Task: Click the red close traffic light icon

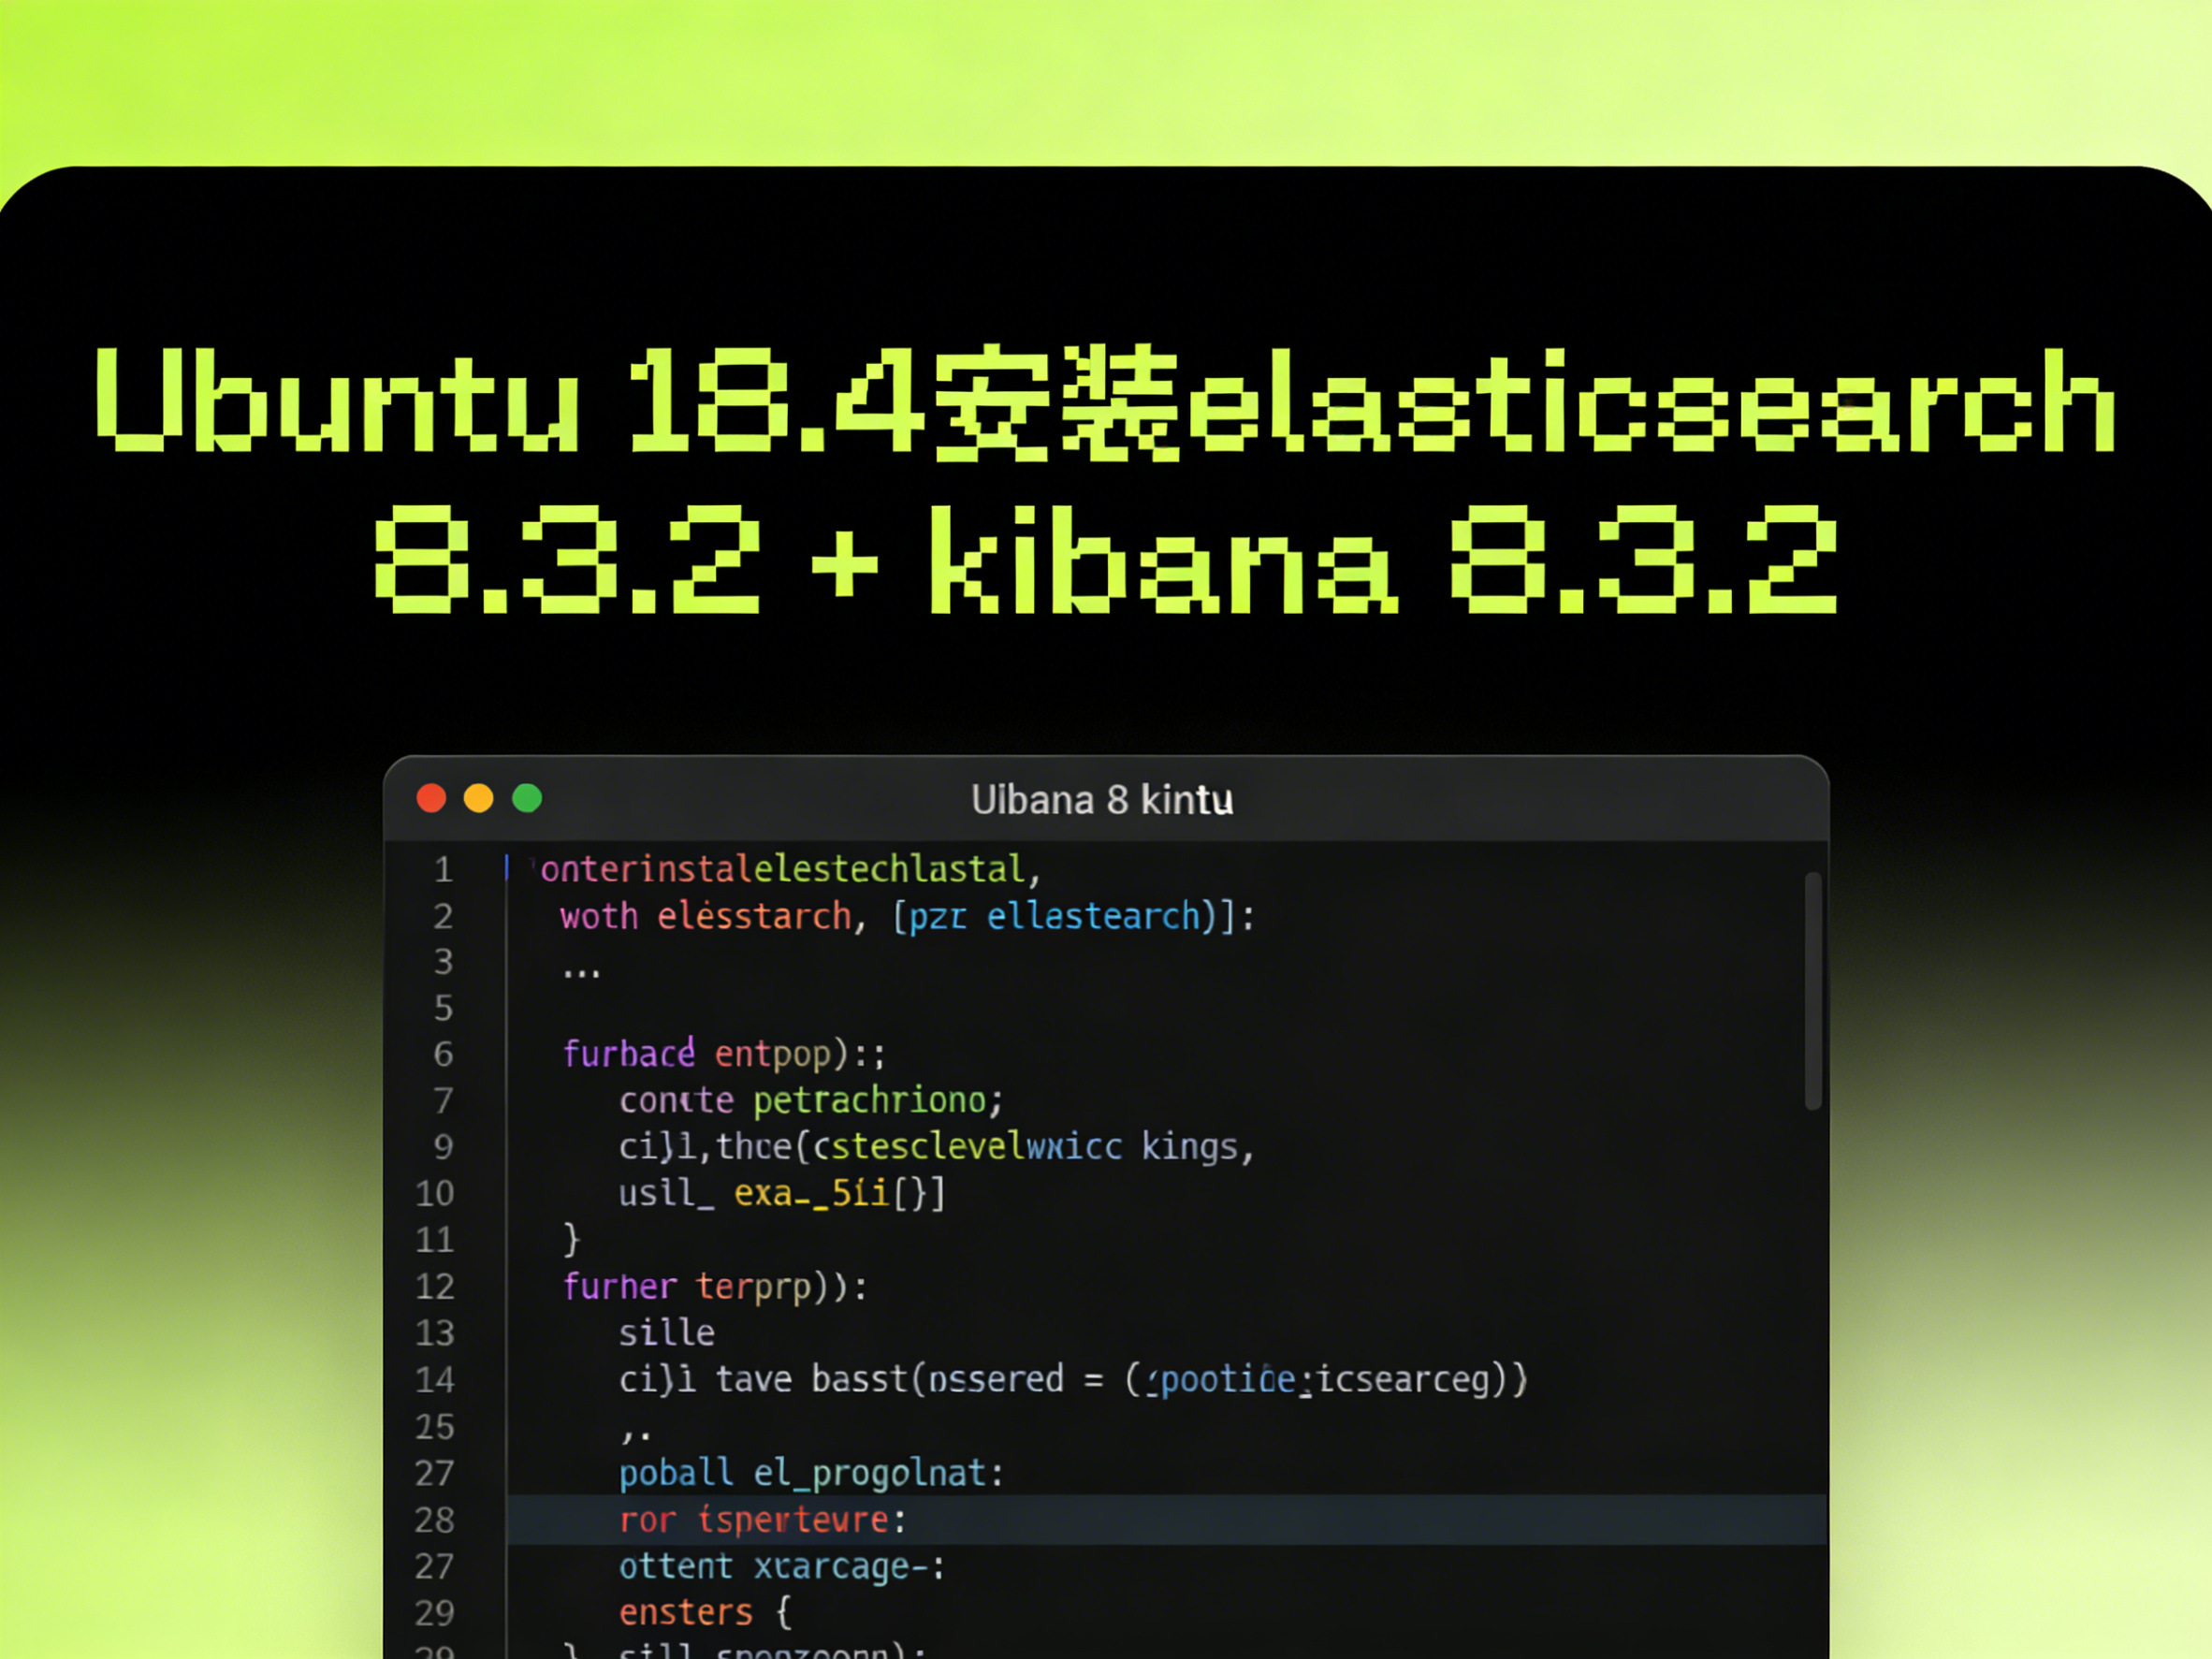Action: click(x=430, y=798)
